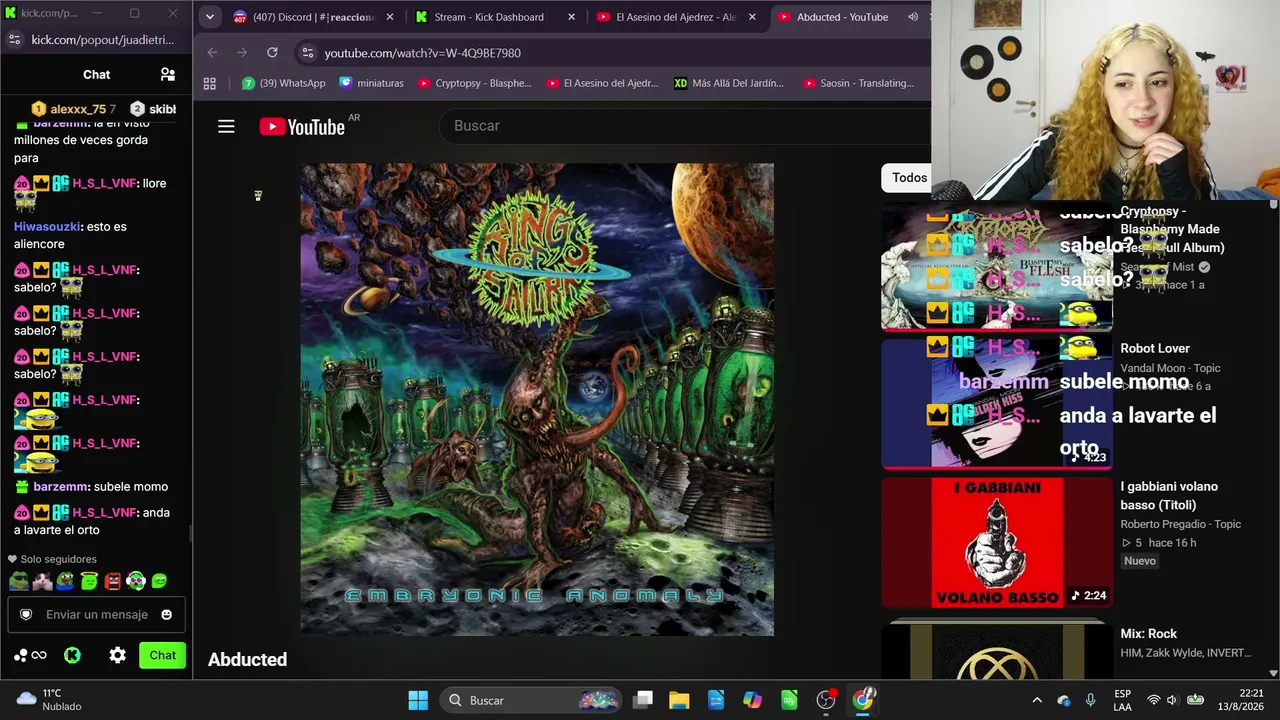Open the cloud sync tray icon
1280x720 pixels.
1063,700
